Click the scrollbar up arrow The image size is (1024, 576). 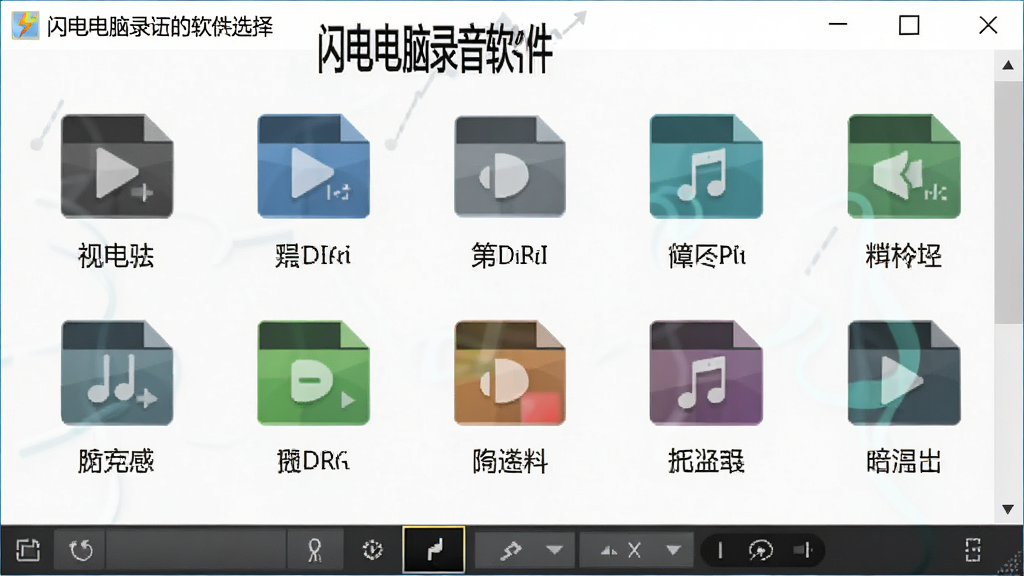[1008, 65]
